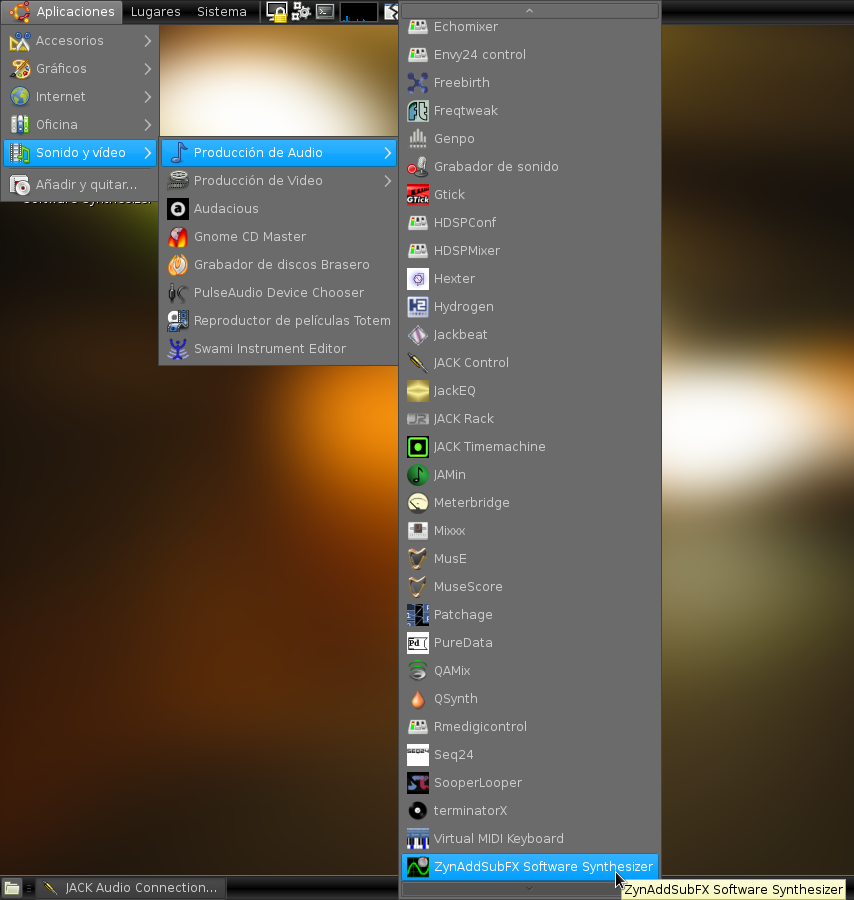The height and width of the screenshot is (900, 854).
Task: Launch Reproductor de películas Totem
Action: coord(279,321)
